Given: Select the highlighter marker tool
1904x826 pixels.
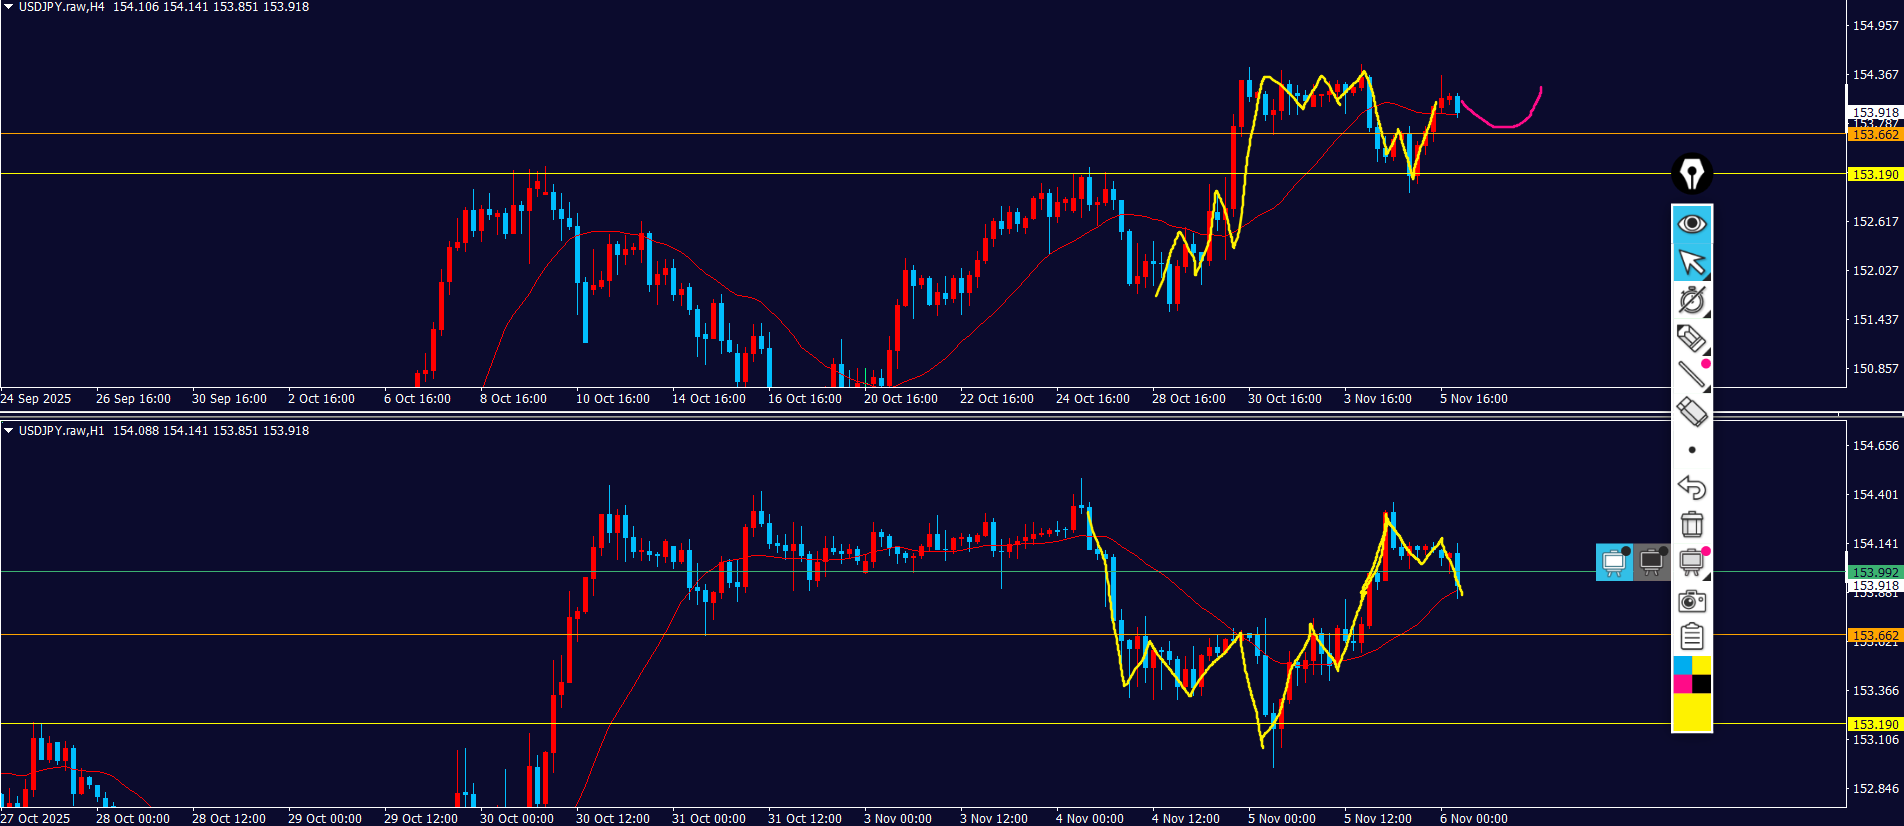Looking at the screenshot, I should click(1691, 338).
